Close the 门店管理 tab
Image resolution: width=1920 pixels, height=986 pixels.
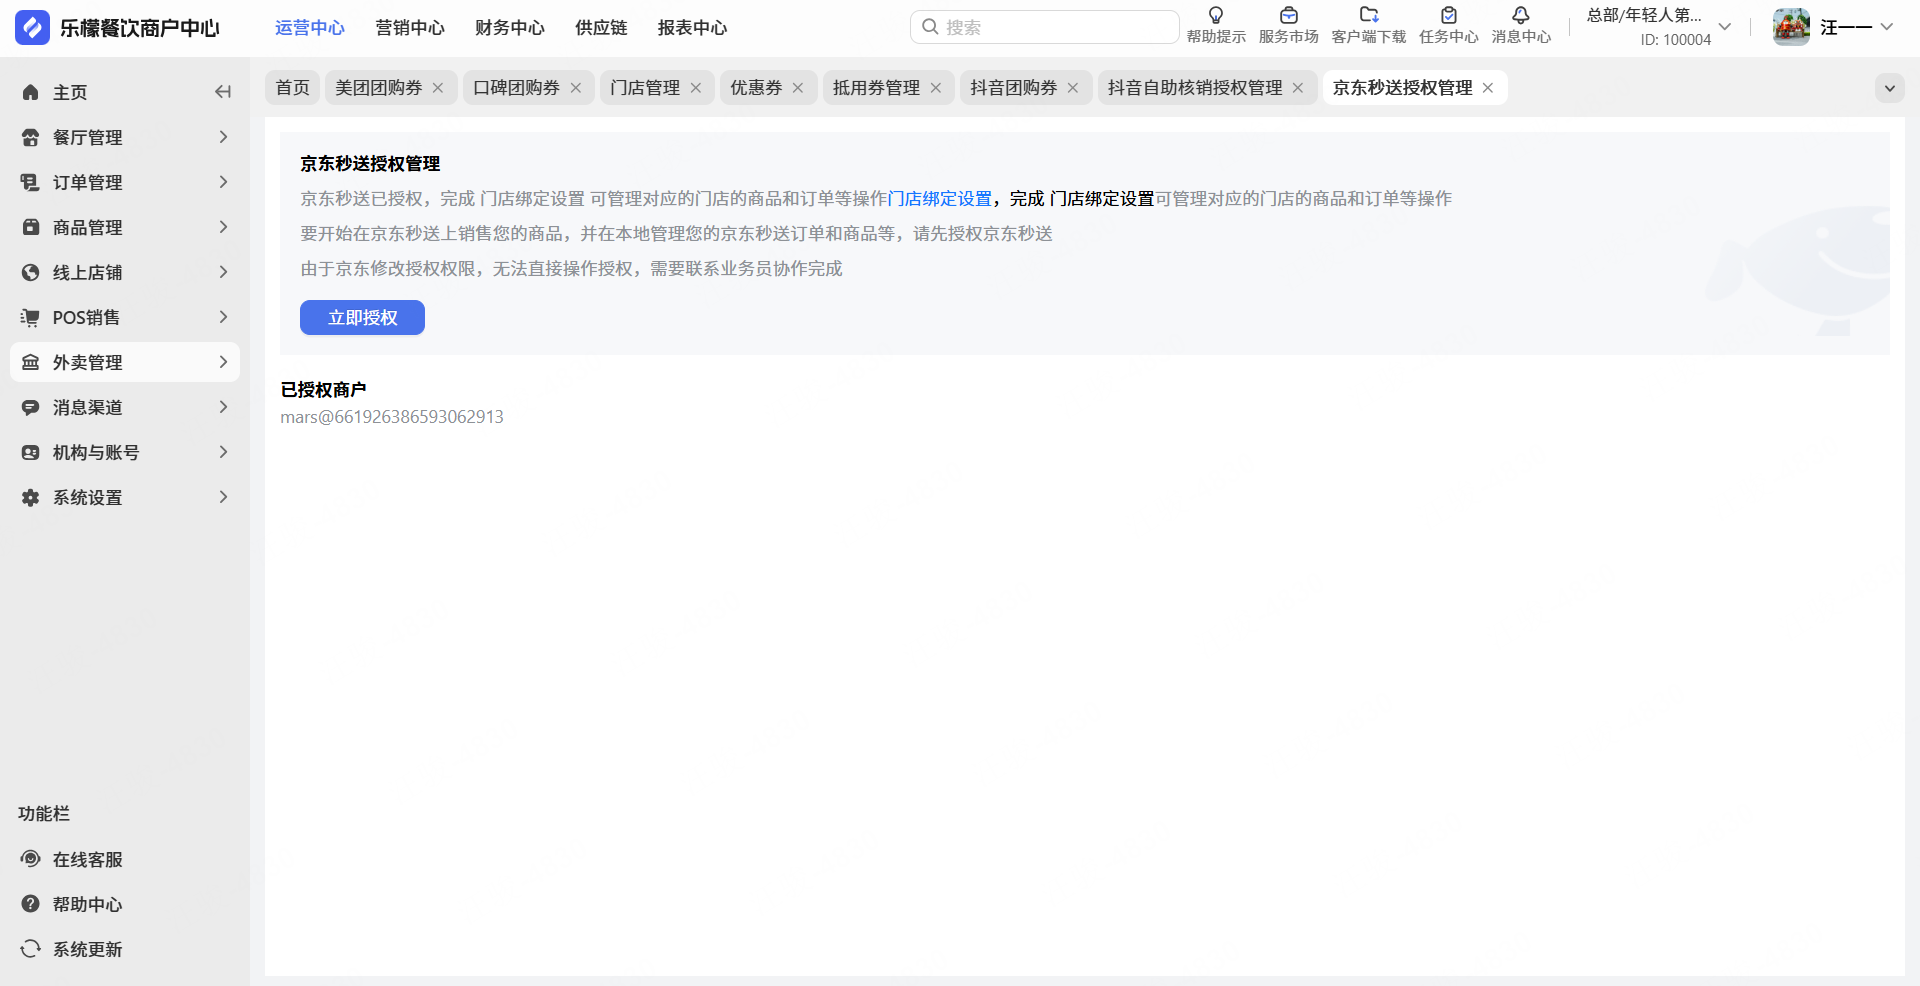coord(696,88)
